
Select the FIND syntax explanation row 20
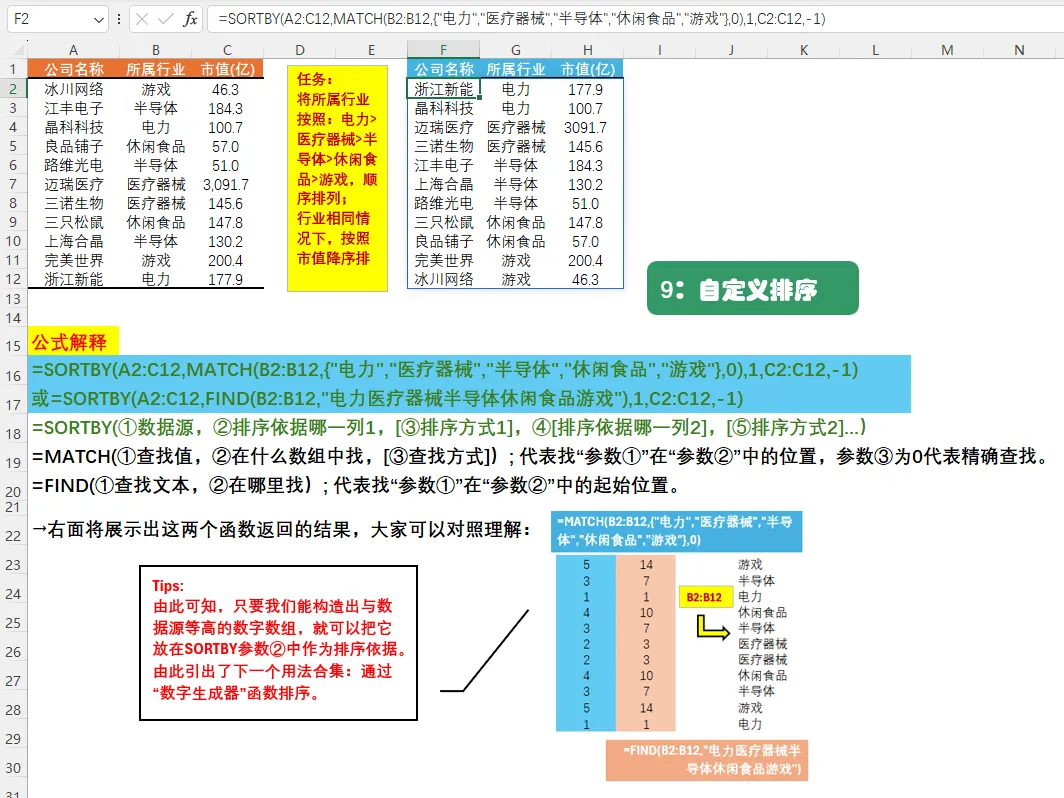[x=356, y=485]
